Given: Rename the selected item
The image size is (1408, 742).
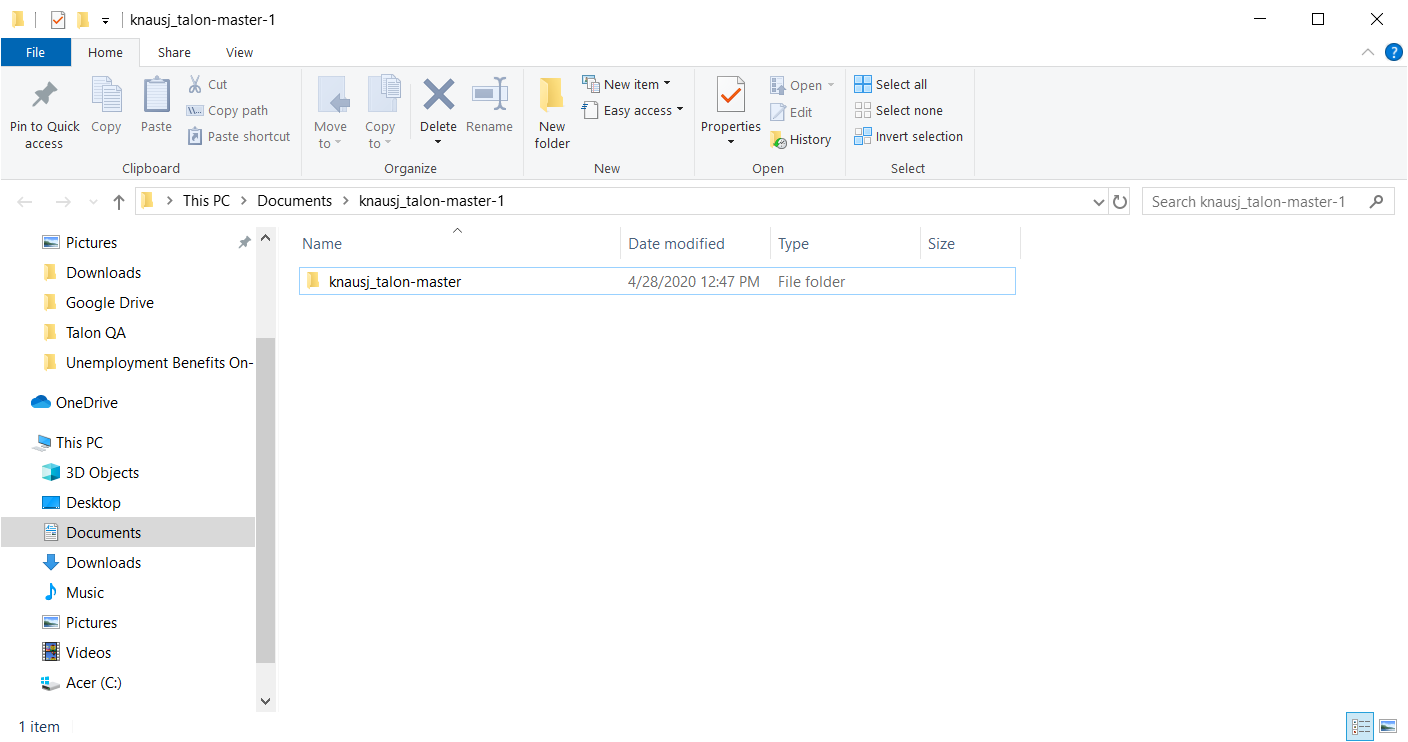Looking at the screenshot, I should click(x=489, y=106).
